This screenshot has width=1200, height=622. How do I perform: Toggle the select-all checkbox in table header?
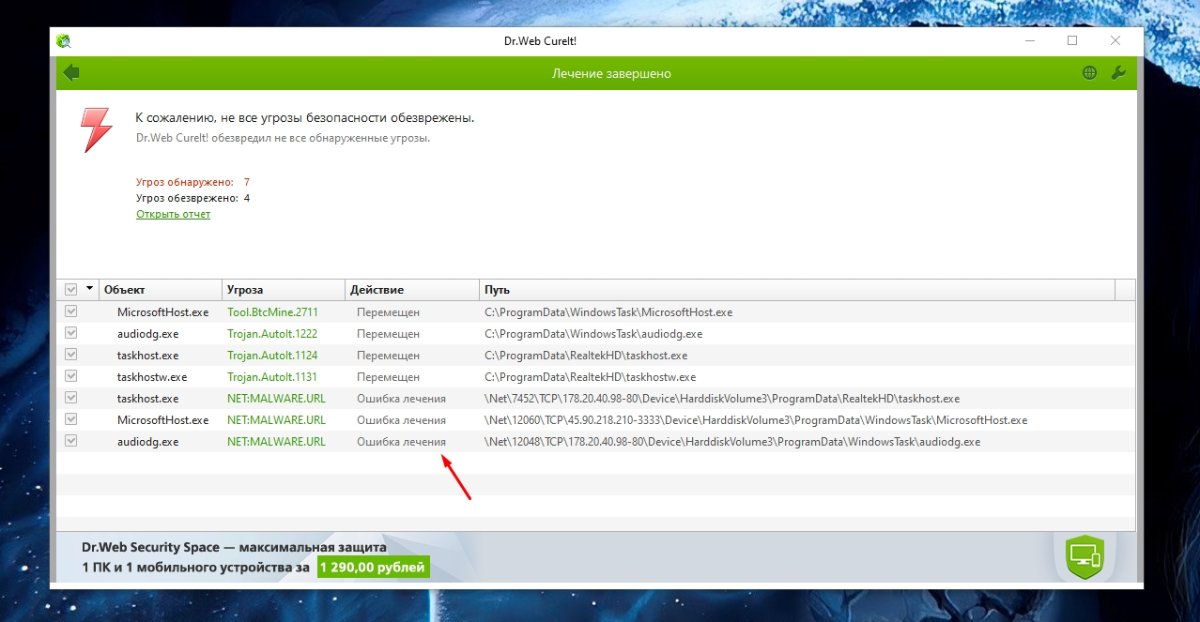coord(71,289)
